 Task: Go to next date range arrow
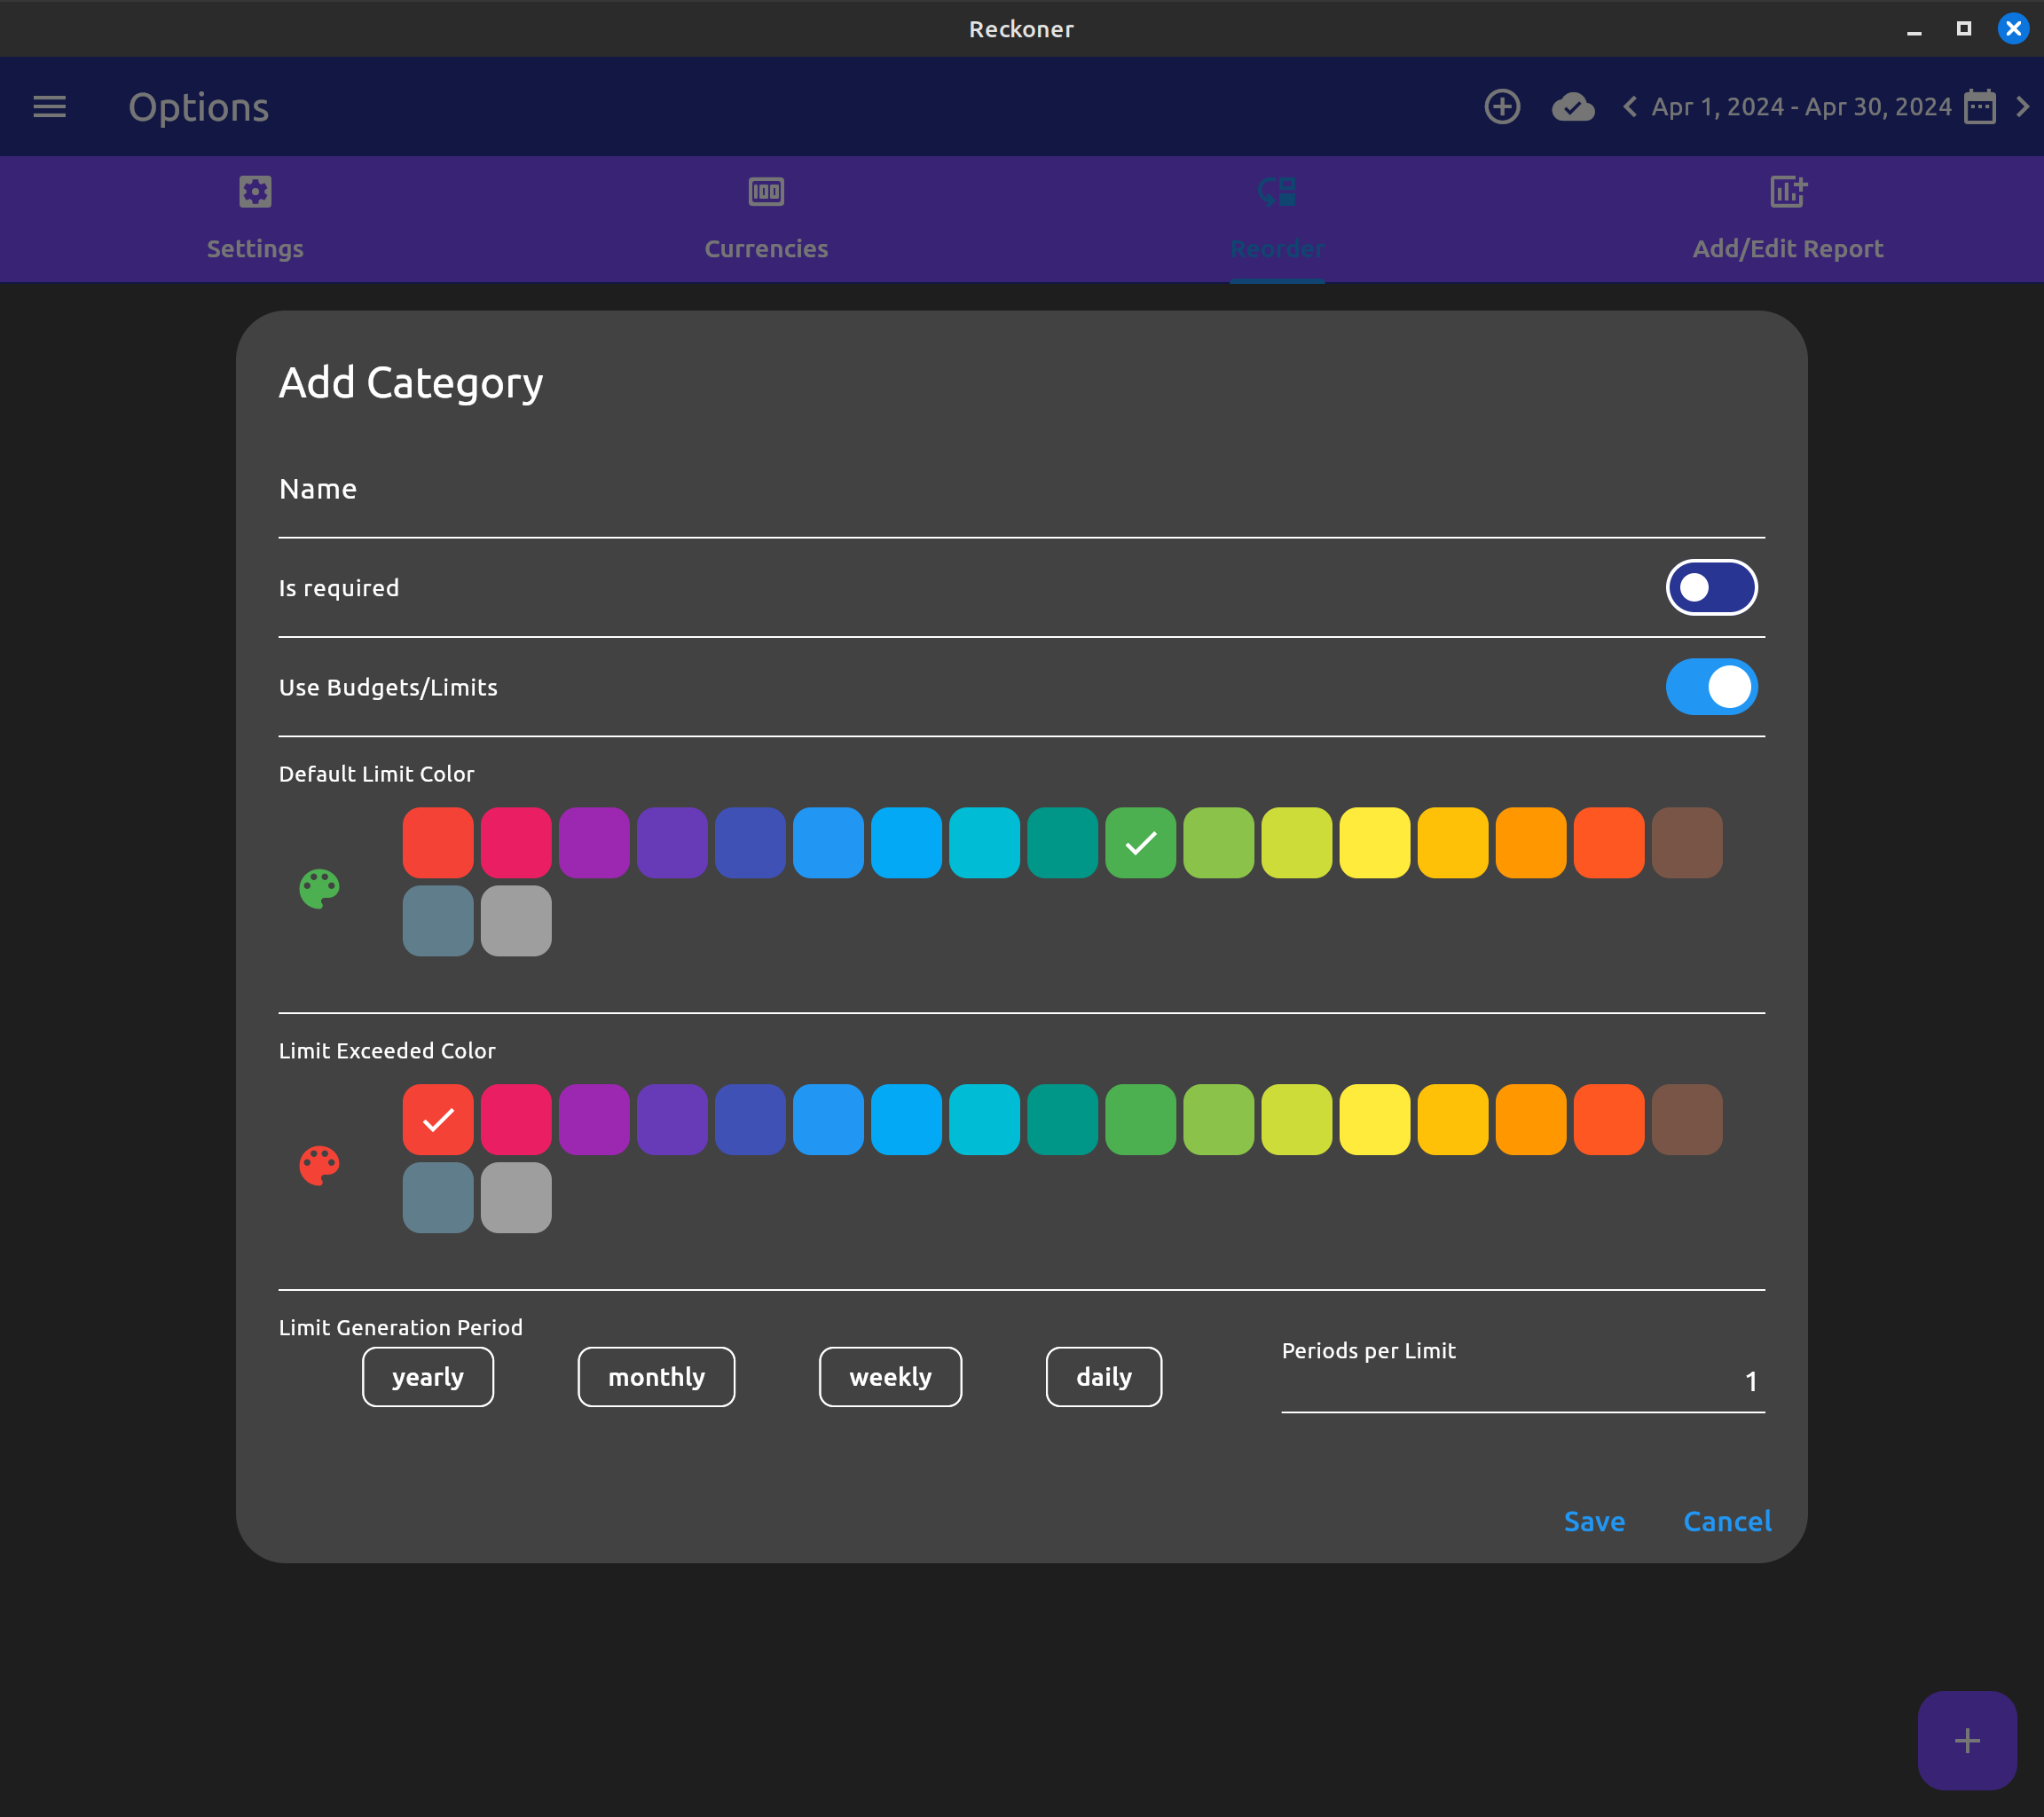point(2022,107)
